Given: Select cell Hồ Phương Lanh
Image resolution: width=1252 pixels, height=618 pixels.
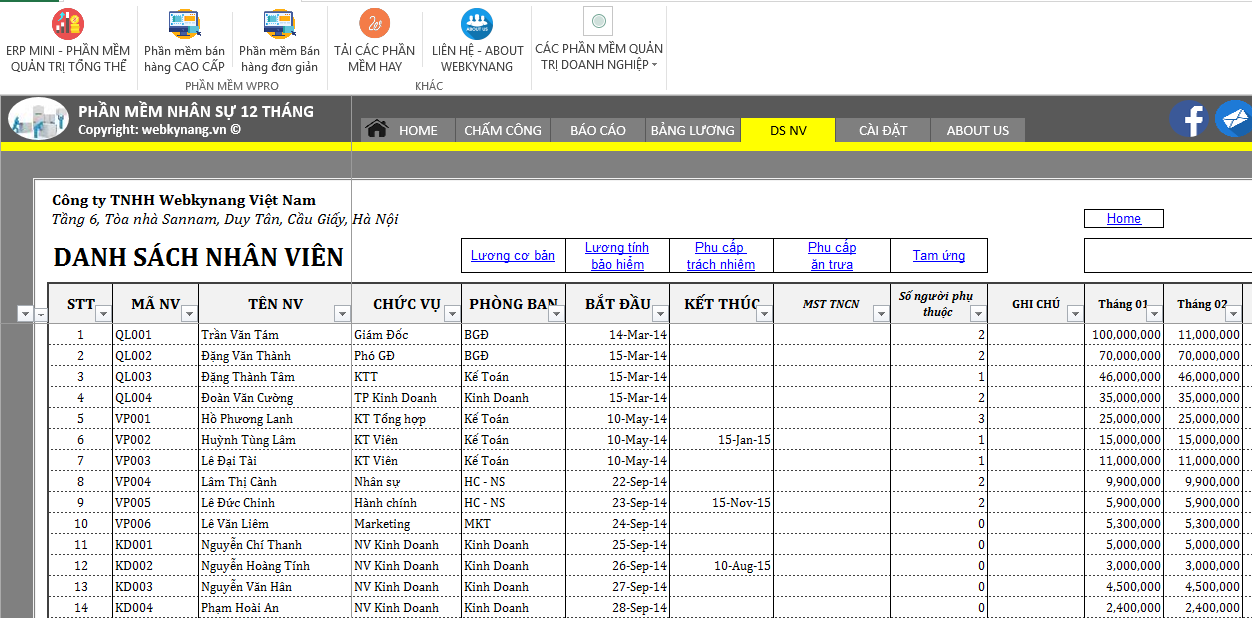Looking at the screenshot, I should click(x=275, y=419).
